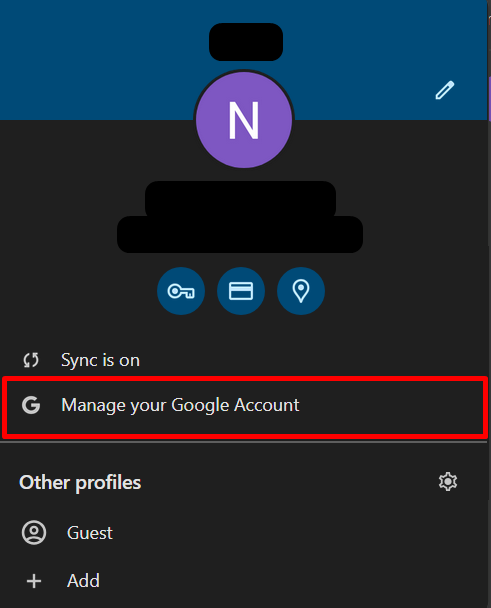Click the redacted email address line
The image size is (491, 608).
click(240, 235)
